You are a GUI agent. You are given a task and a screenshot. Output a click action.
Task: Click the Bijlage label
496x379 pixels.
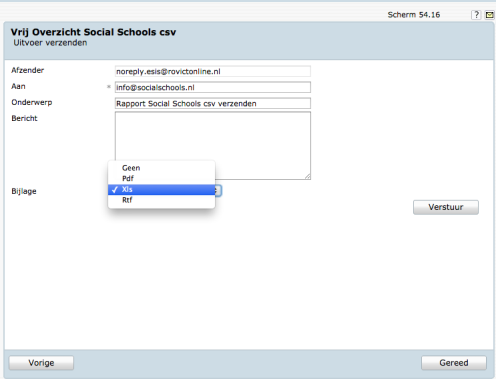(24, 191)
